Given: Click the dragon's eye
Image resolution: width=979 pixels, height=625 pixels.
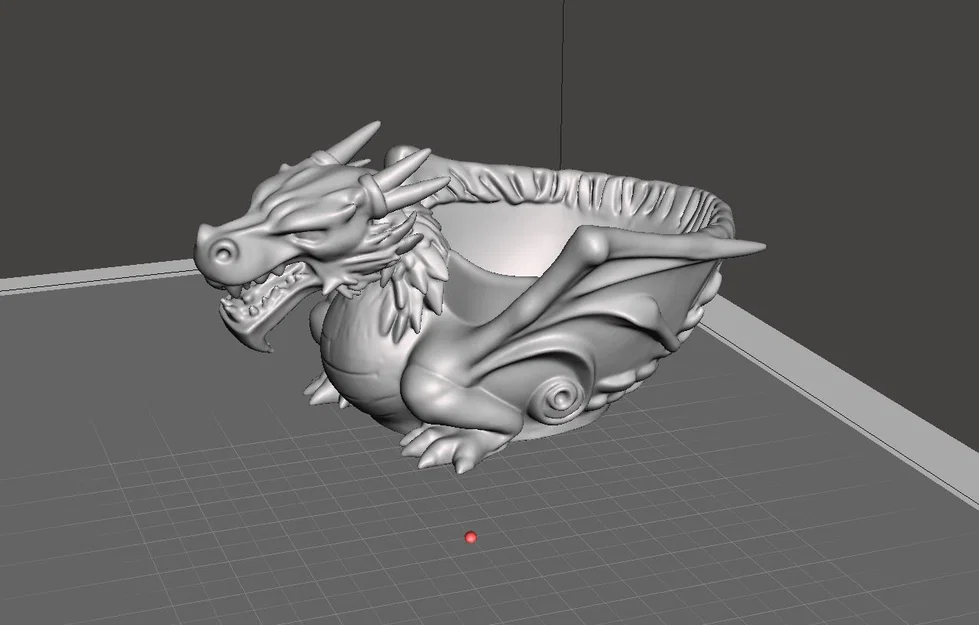Looking at the screenshot, I should click(300, 232).
